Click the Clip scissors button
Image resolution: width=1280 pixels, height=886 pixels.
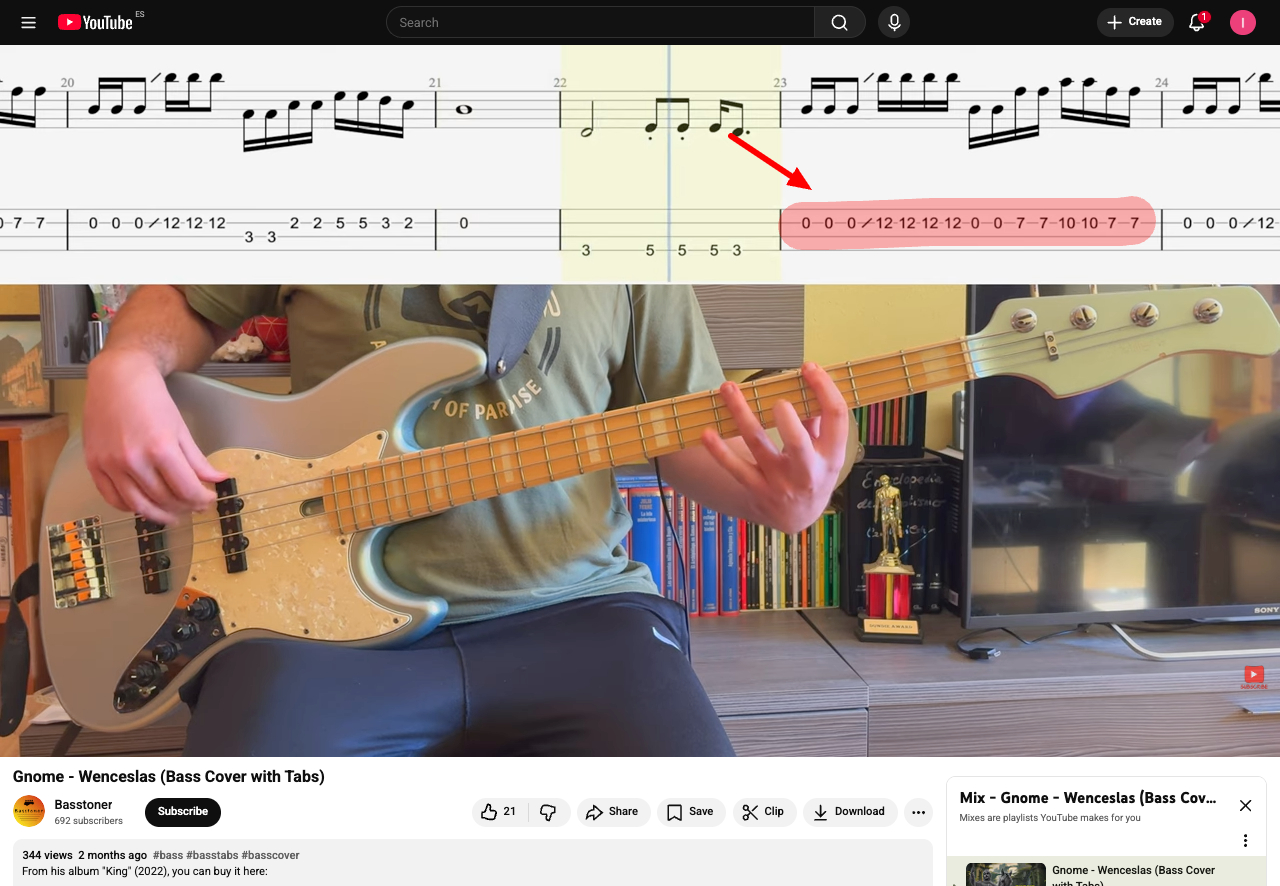click(764, 812)
